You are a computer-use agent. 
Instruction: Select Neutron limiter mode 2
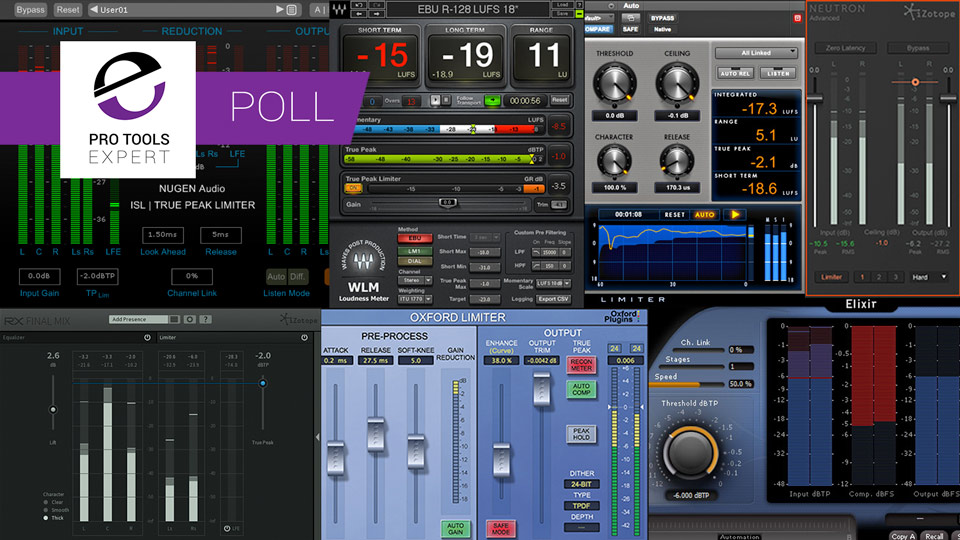click(879, 277)
